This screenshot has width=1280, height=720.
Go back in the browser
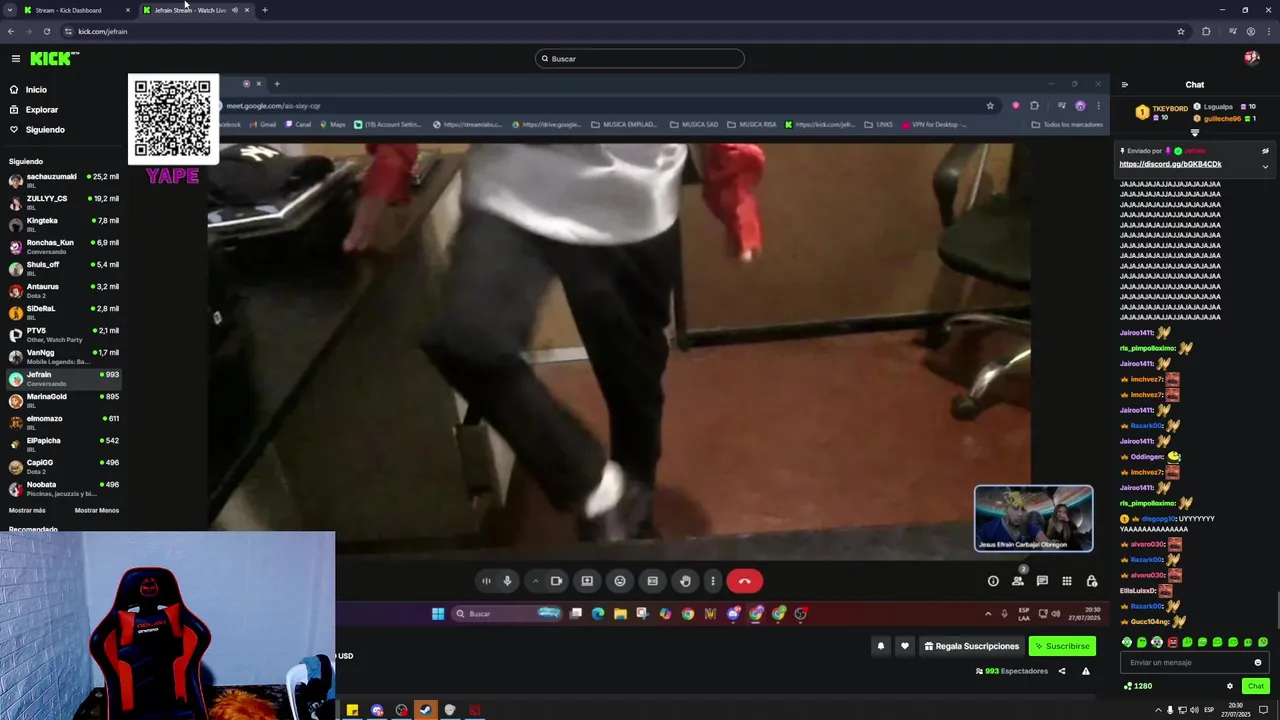pos(10,31)
